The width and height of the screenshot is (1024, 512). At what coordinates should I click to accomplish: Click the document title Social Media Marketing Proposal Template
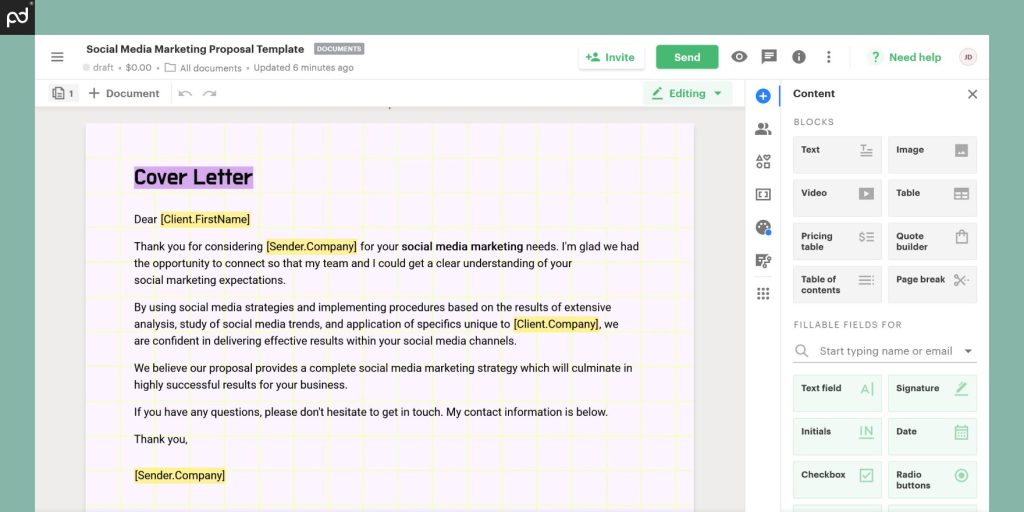click(195, 49)
